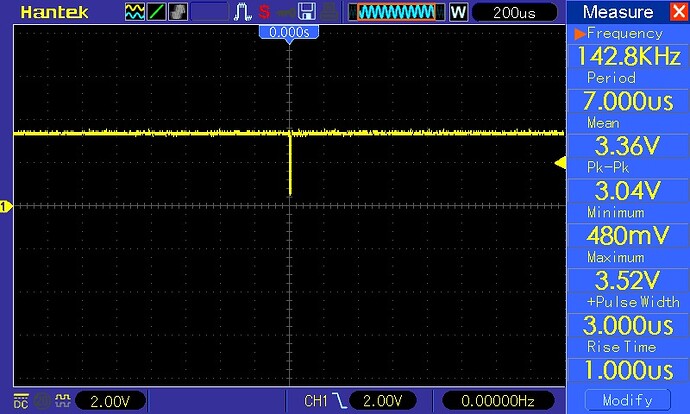Click the 1.000us rise time value
The width and height of the screenshot is (690, 414).
[x=628, y=370]
